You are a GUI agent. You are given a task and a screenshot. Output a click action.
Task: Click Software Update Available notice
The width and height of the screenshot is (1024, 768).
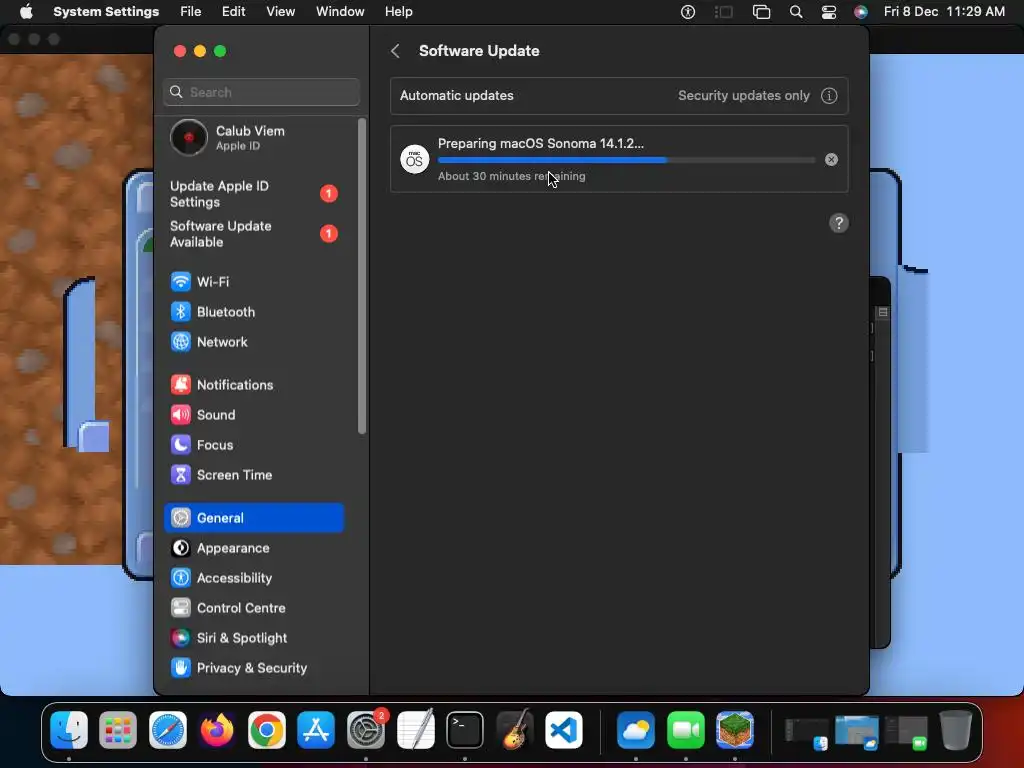click(254, 234)
